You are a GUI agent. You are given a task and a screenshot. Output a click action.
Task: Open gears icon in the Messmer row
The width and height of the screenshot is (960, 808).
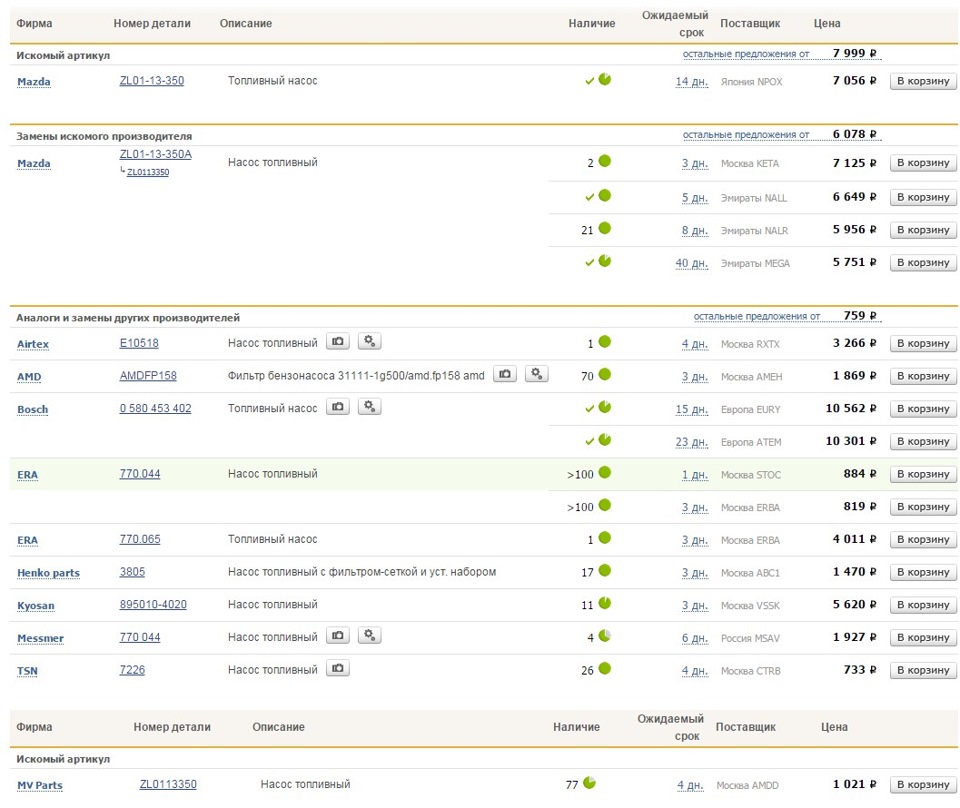(370, 636)
